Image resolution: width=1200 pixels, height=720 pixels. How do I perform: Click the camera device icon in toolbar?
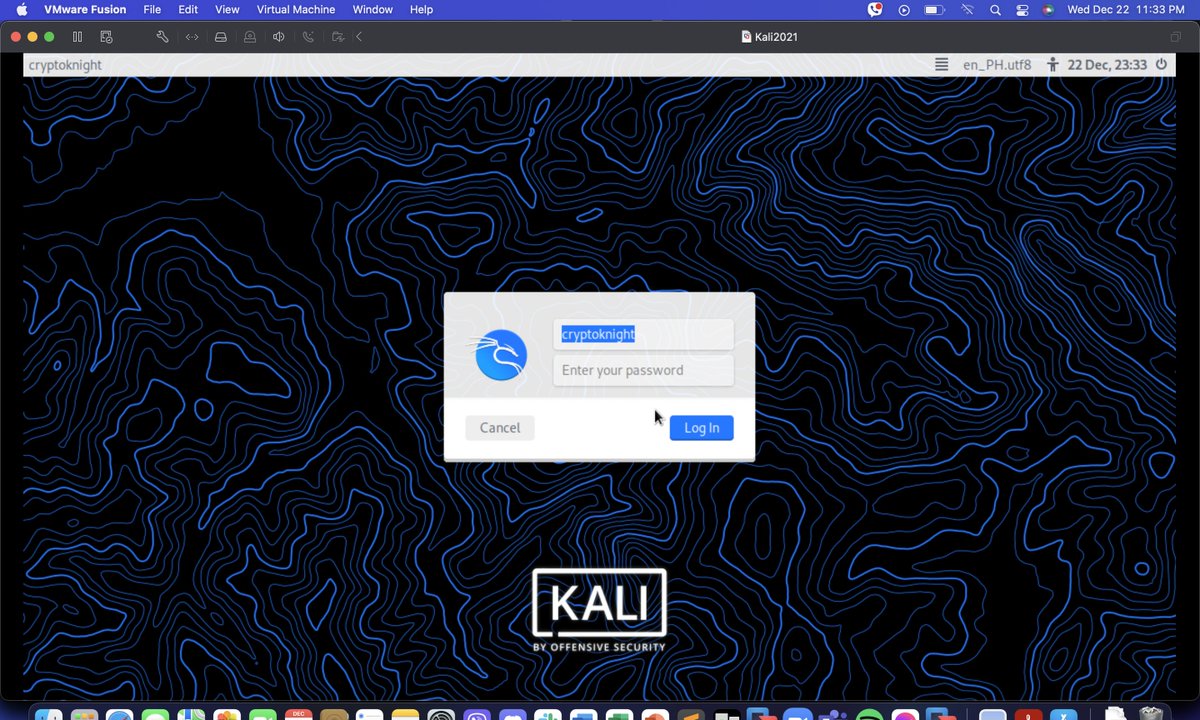click(x=250, y=37)
